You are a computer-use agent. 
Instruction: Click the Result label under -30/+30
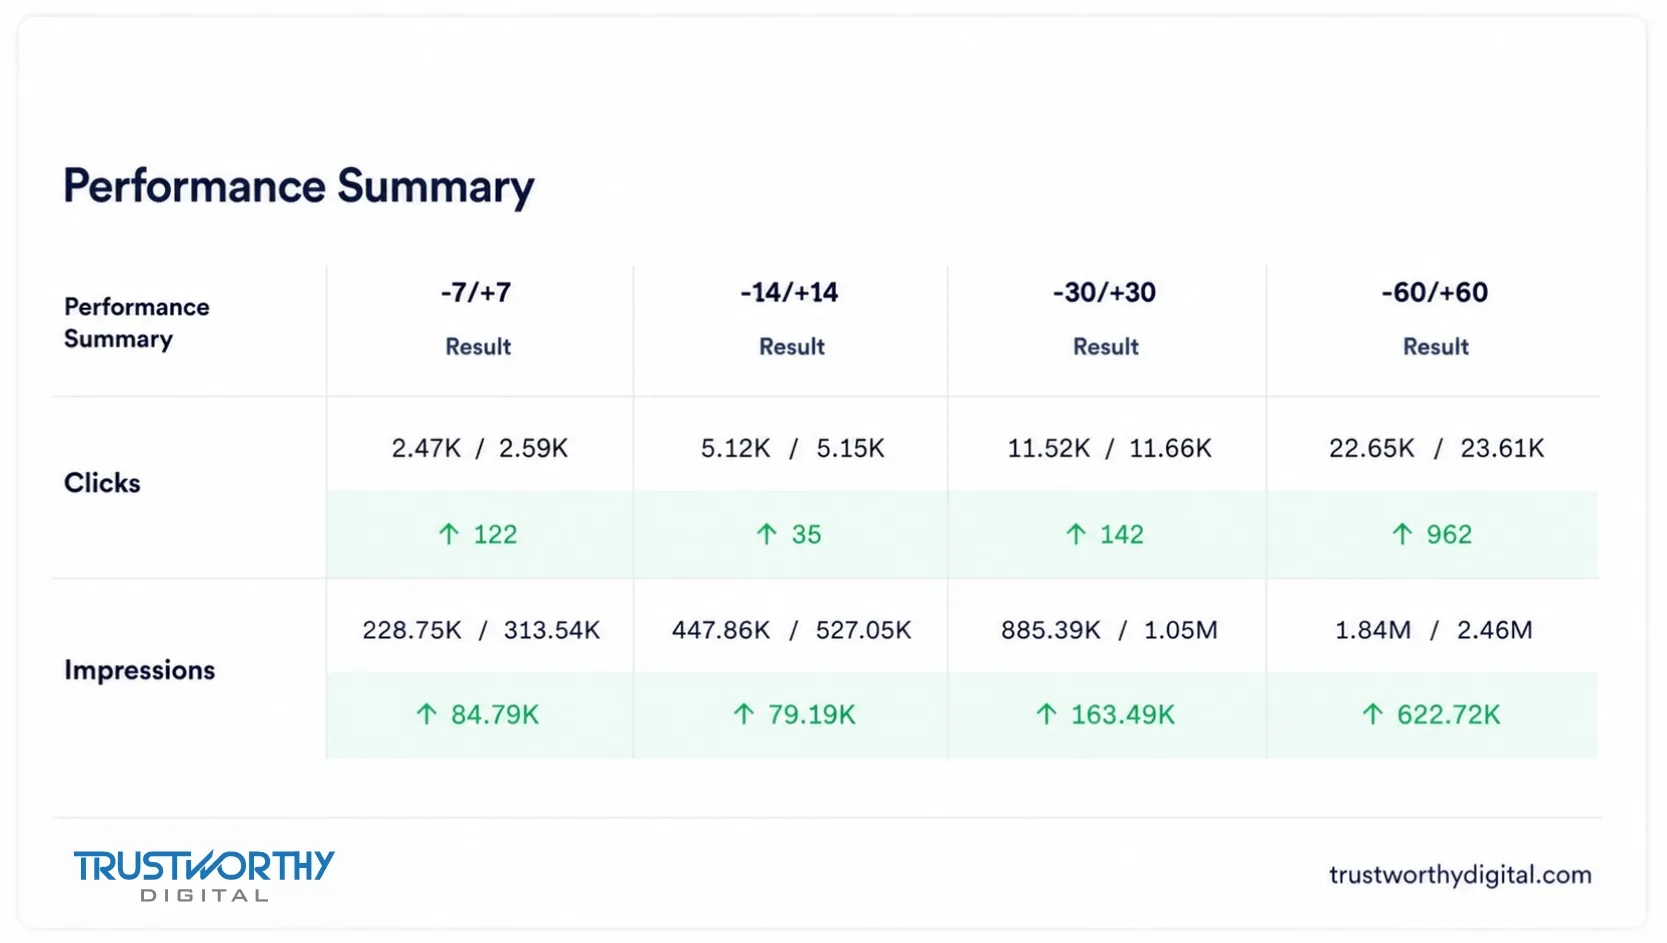[x=1106, y=347]
